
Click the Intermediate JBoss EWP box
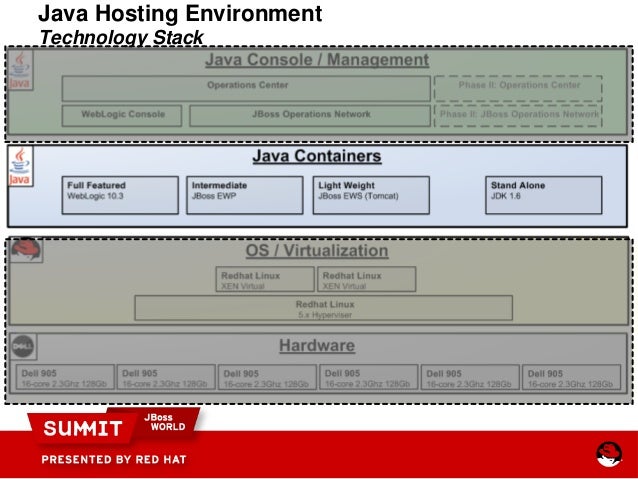coord(245,195)
